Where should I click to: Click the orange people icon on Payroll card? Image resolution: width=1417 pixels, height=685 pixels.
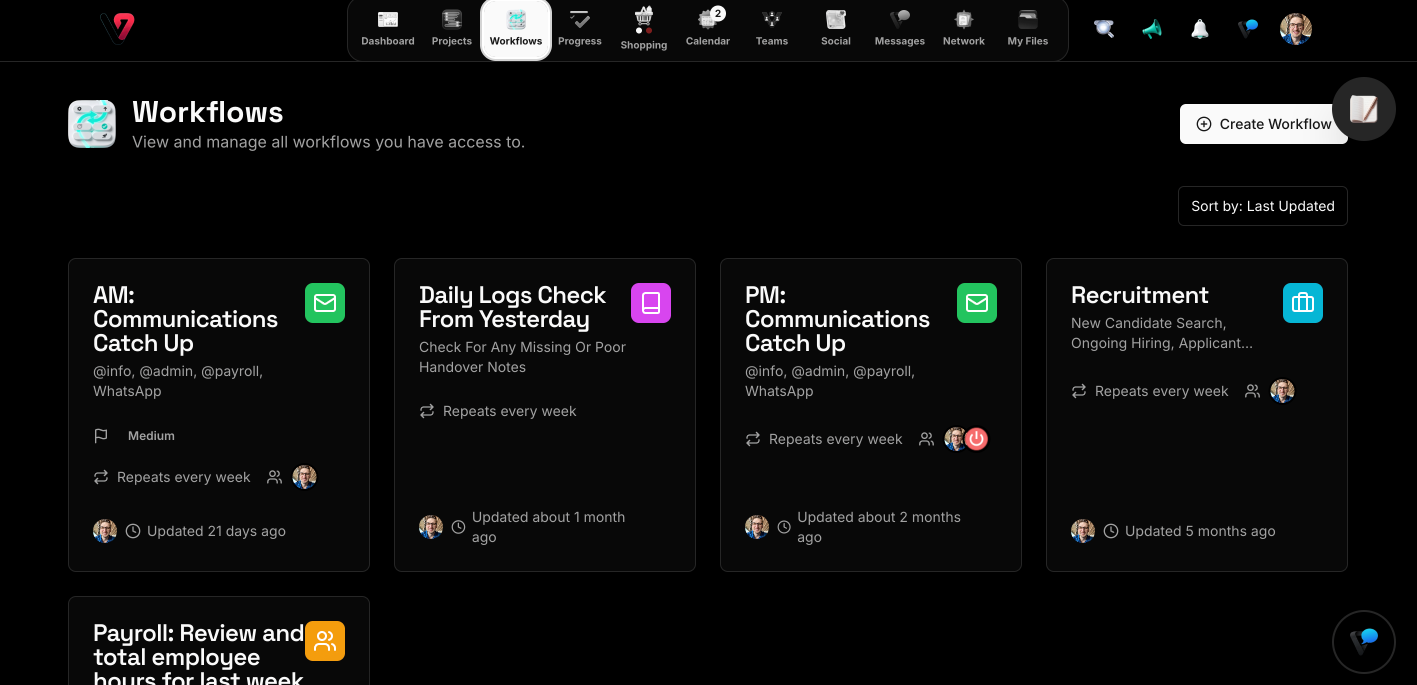325,641
